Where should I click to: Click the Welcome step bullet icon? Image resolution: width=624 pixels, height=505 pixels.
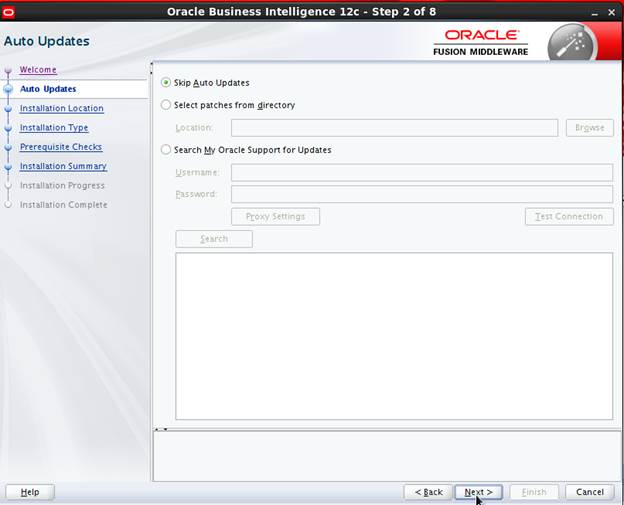[x=9, y=70]
